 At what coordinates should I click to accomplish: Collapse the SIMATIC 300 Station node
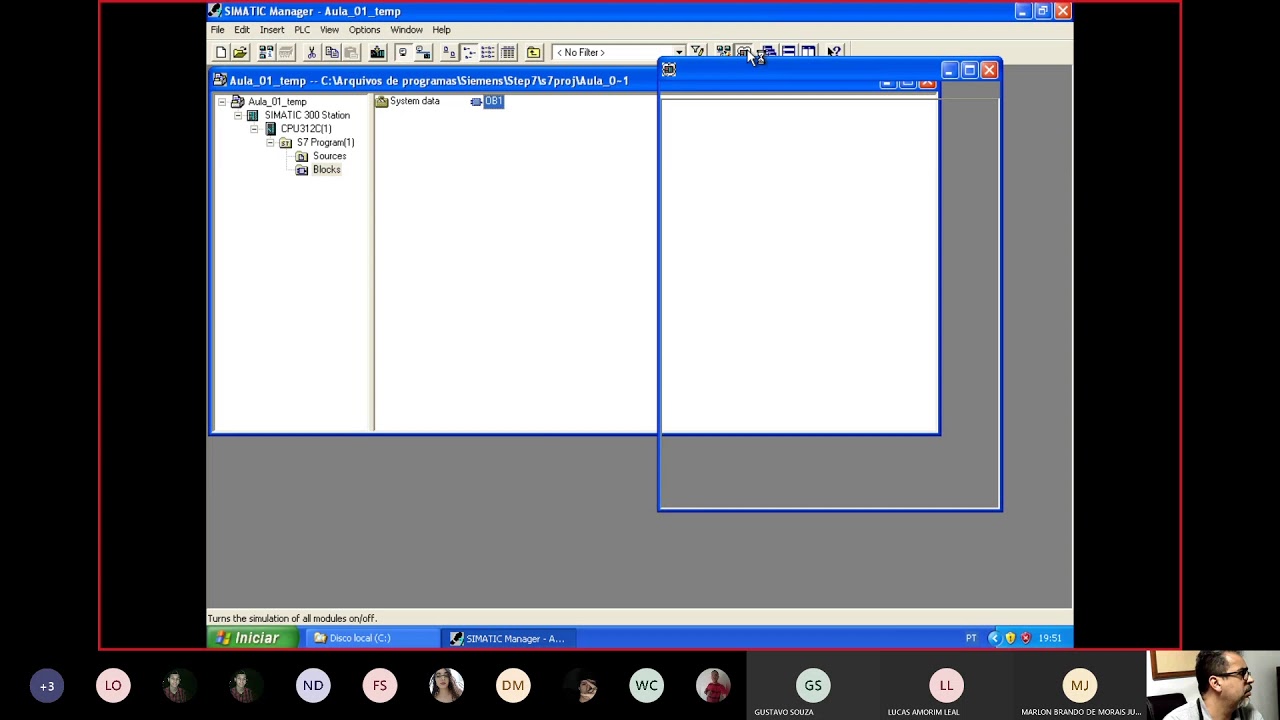[x=238, y=115]
